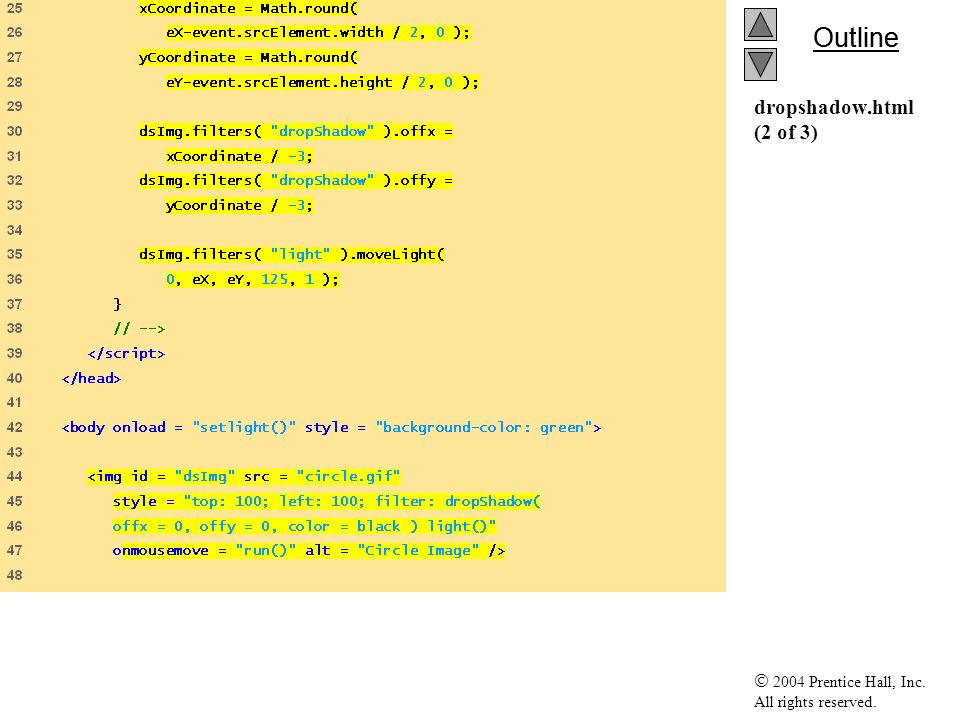Click the style "top: 100; left: 100" line

coord(326,501)
